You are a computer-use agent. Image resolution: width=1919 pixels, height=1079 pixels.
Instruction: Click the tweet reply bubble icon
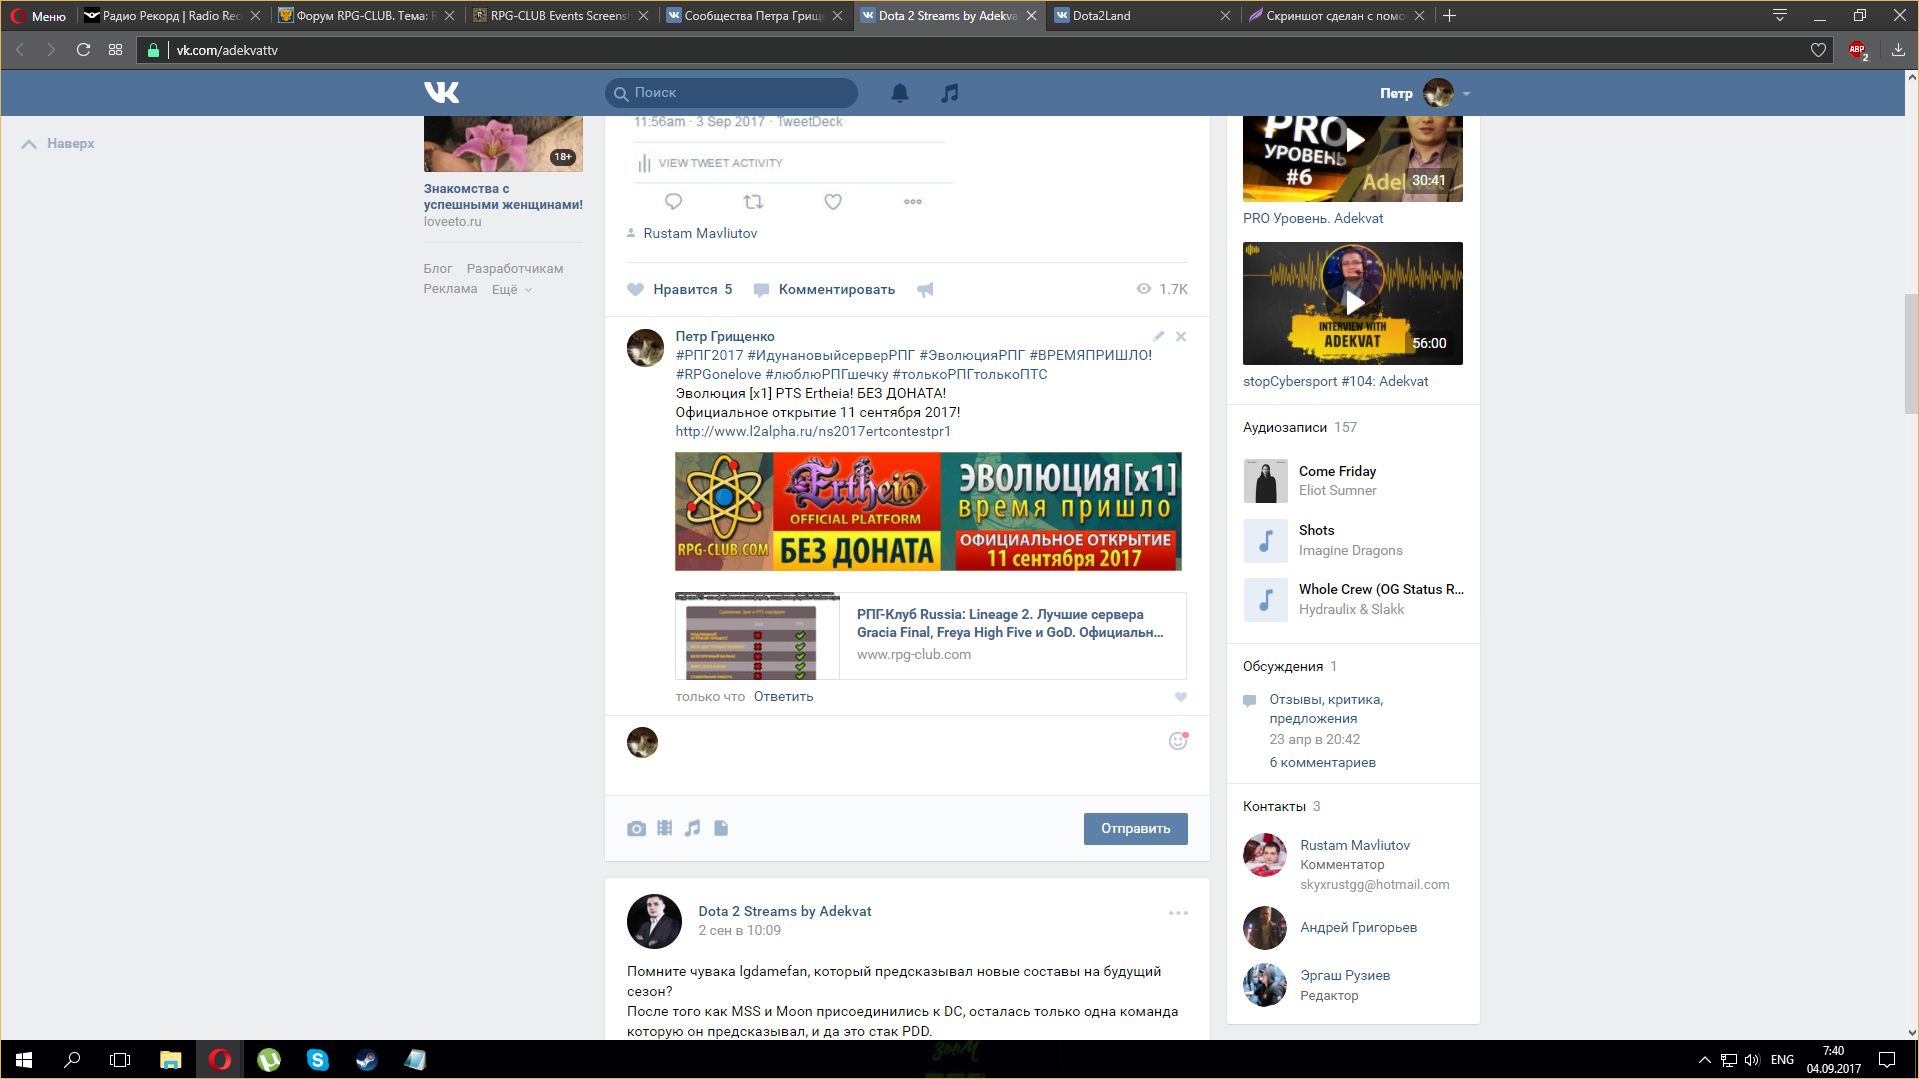coord(673,202)
